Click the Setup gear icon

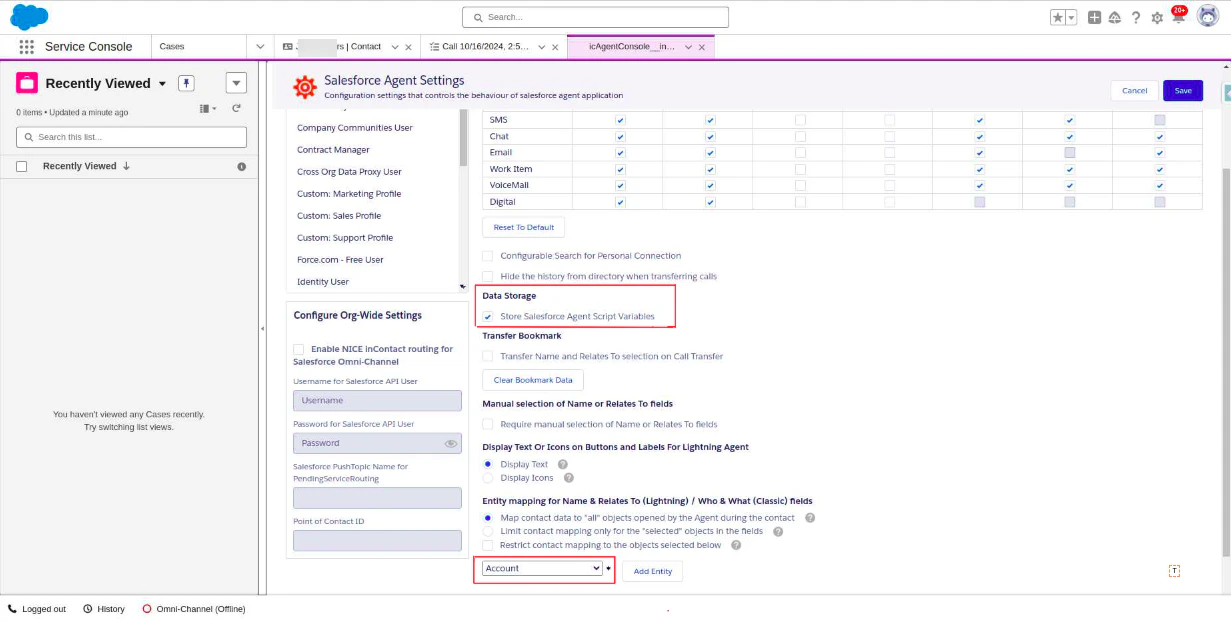[x=1156, y=17]
